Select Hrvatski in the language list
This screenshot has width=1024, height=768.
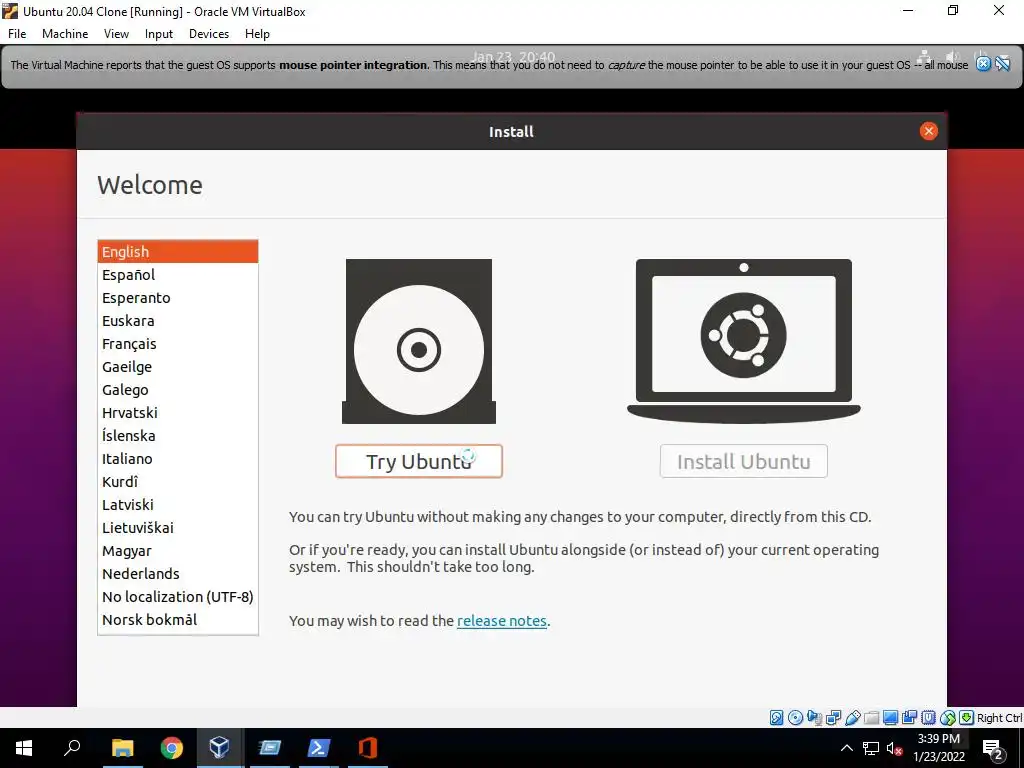tap(178, 413)
